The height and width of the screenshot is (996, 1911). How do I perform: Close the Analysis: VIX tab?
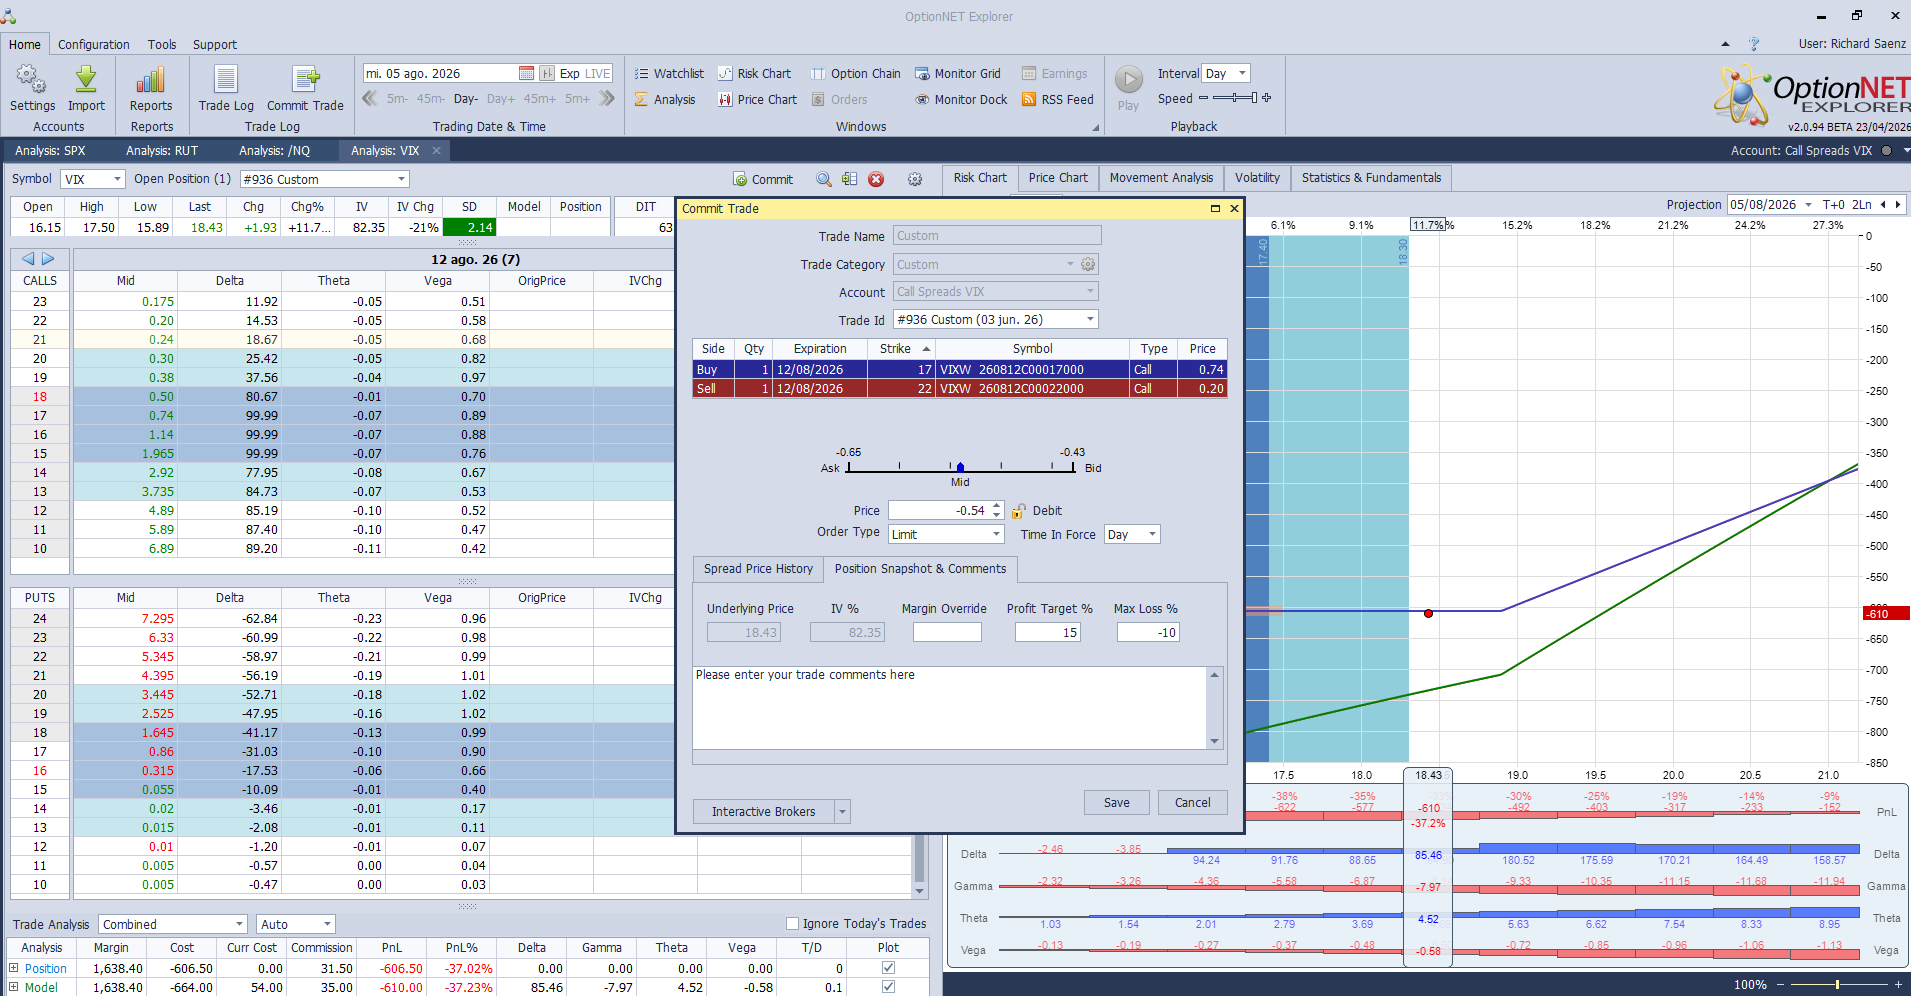tap(436, 151)
